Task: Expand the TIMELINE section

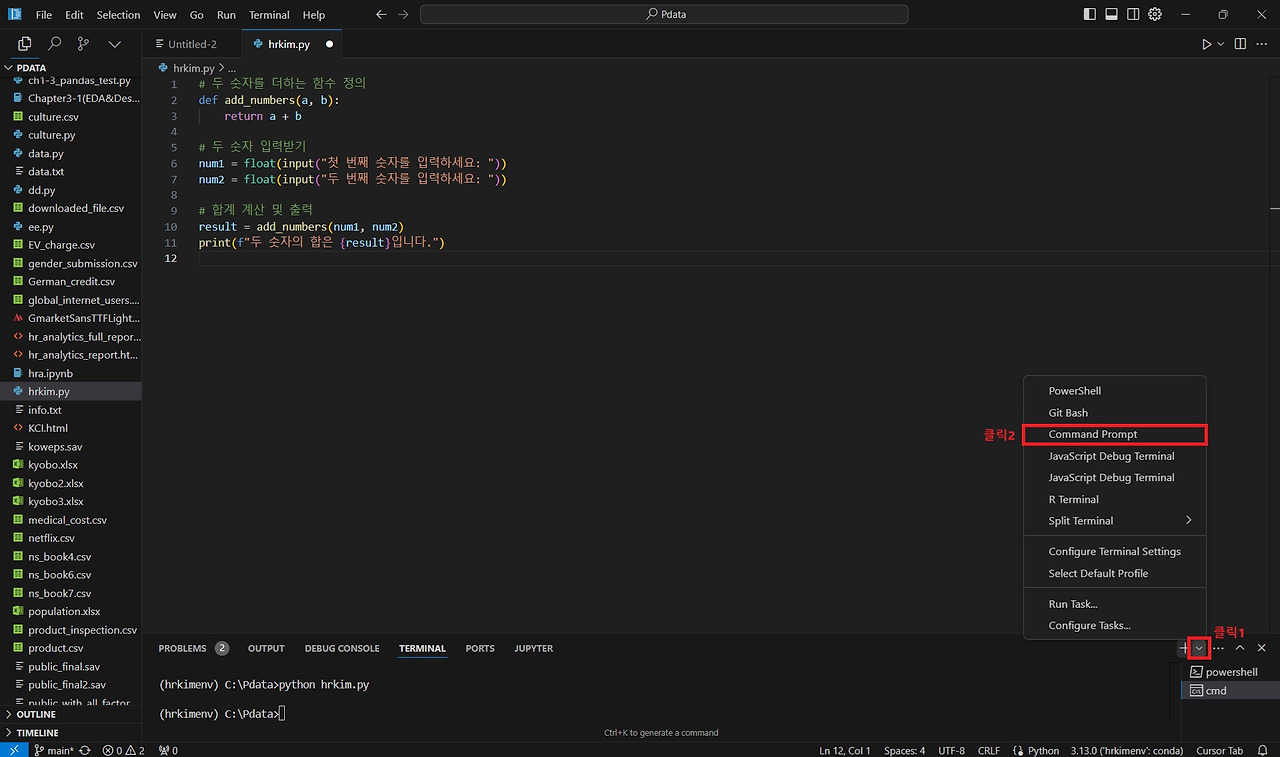Action: 70,733
